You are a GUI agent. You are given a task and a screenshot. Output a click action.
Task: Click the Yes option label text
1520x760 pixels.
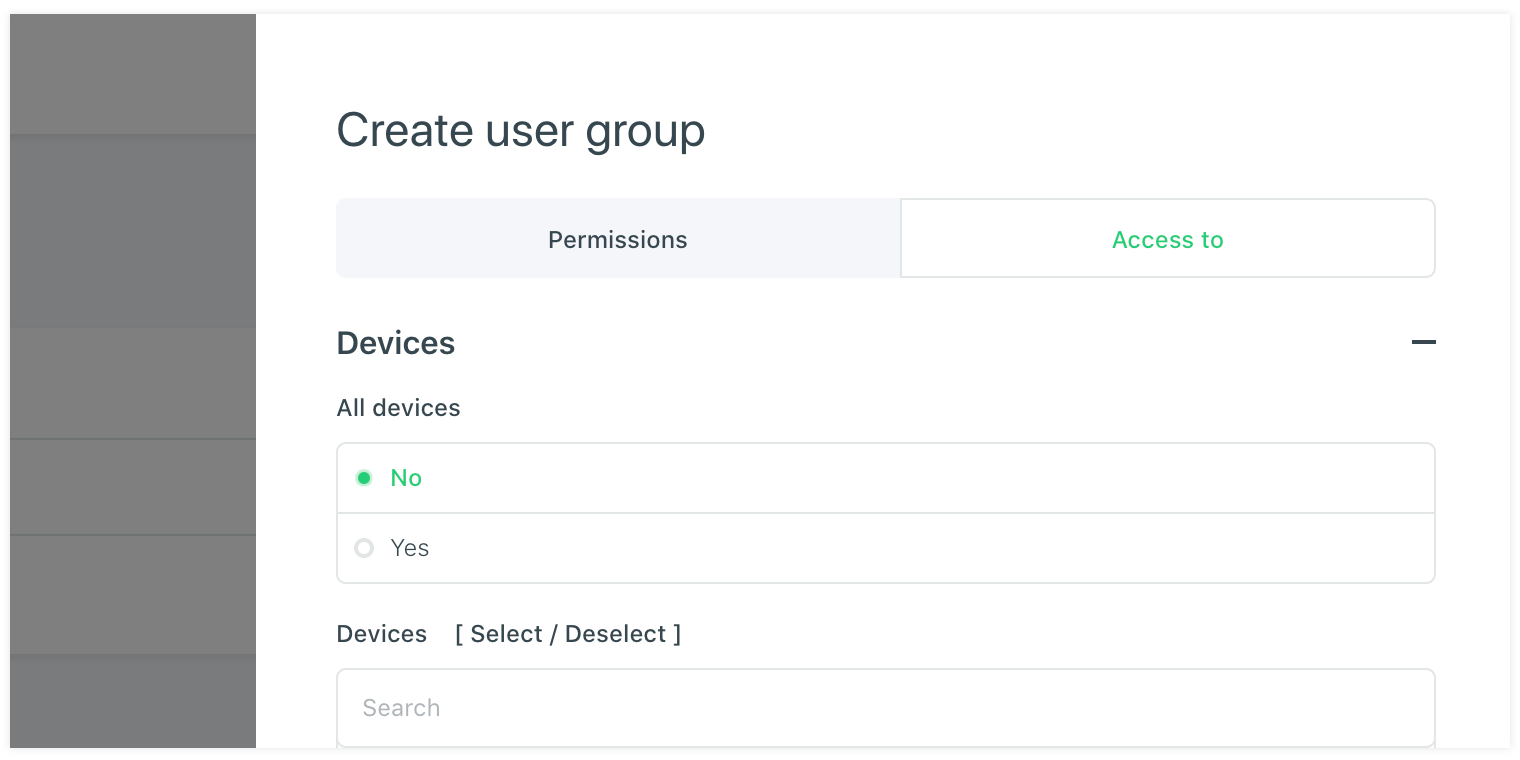409,548
